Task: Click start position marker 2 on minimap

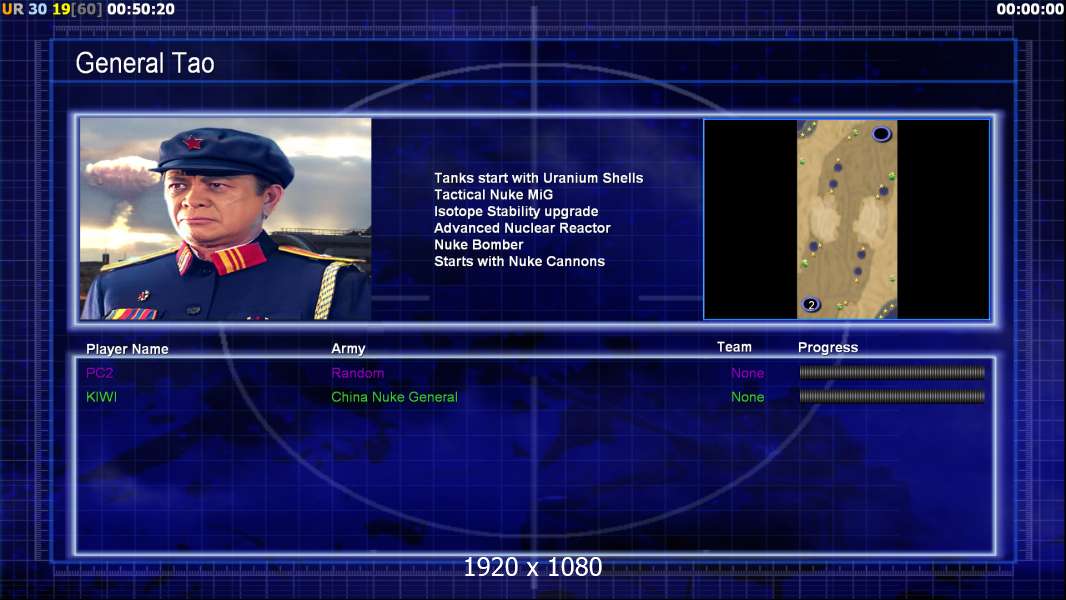Action: tap(810, 304)
